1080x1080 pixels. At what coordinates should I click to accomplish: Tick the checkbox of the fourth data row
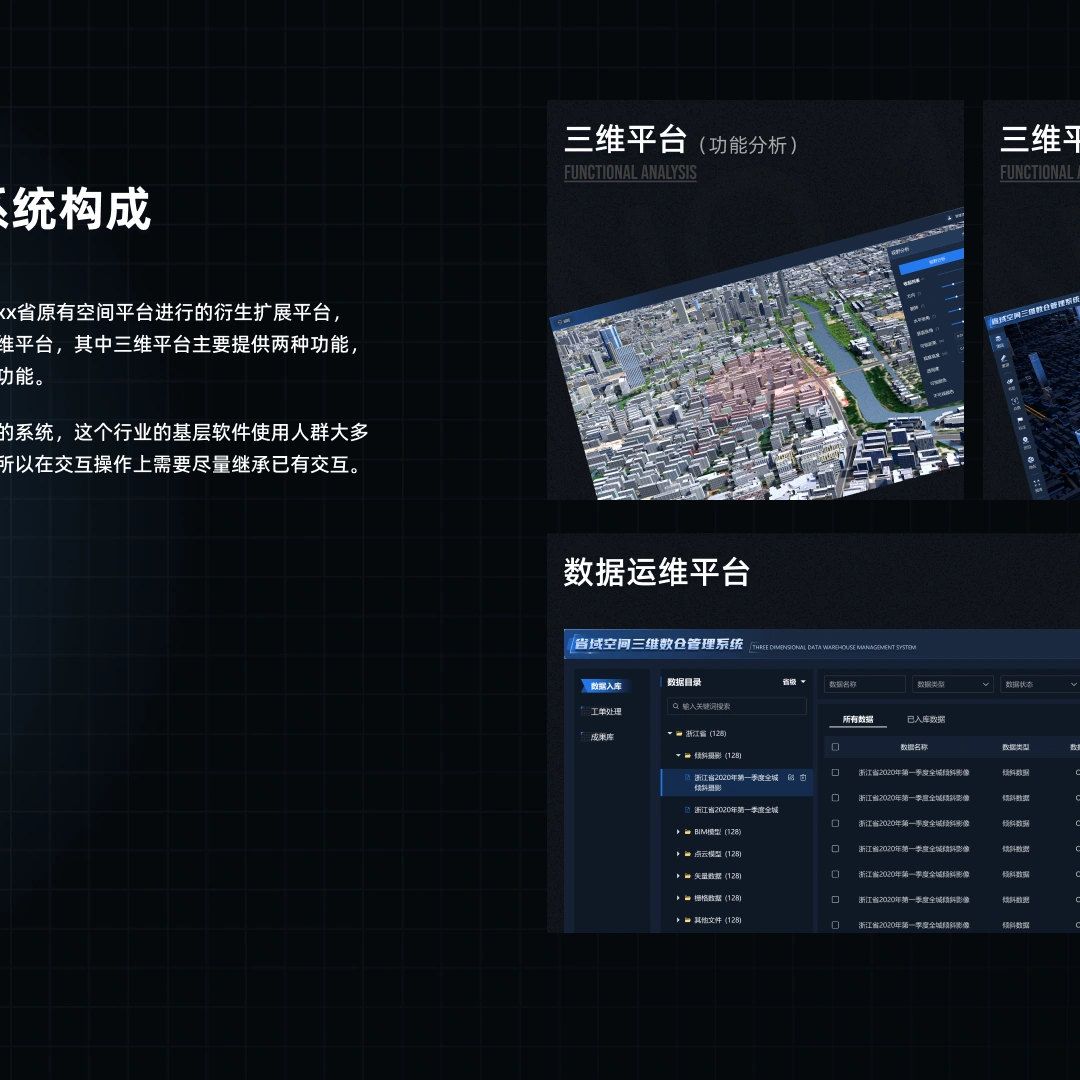[x=835, y=849]
